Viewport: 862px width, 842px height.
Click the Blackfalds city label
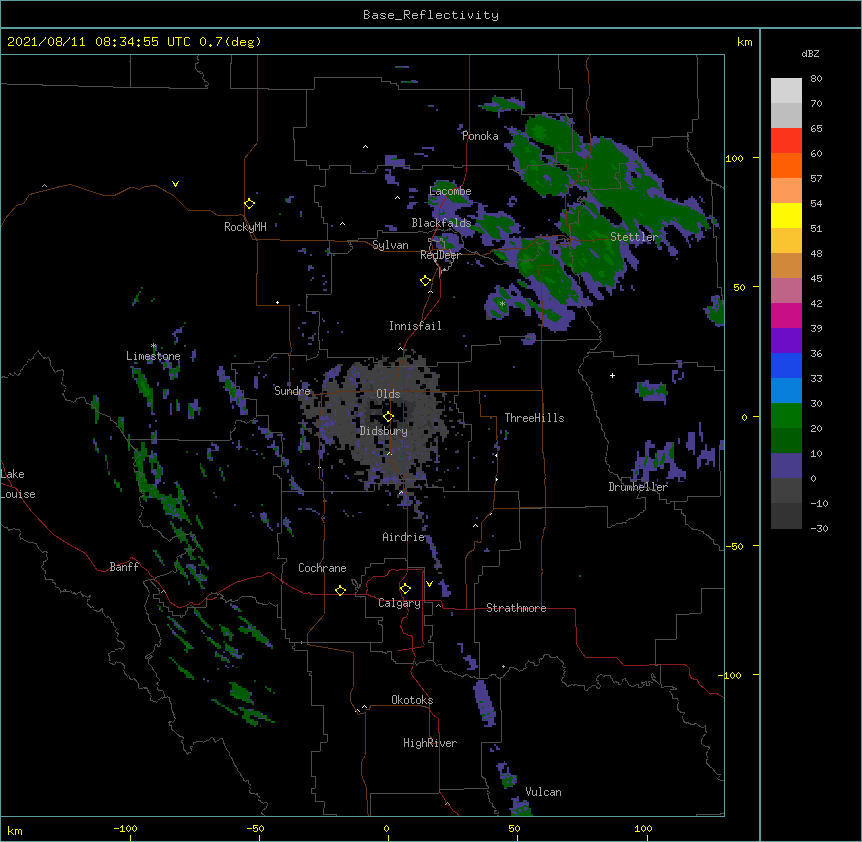(441, 223)
